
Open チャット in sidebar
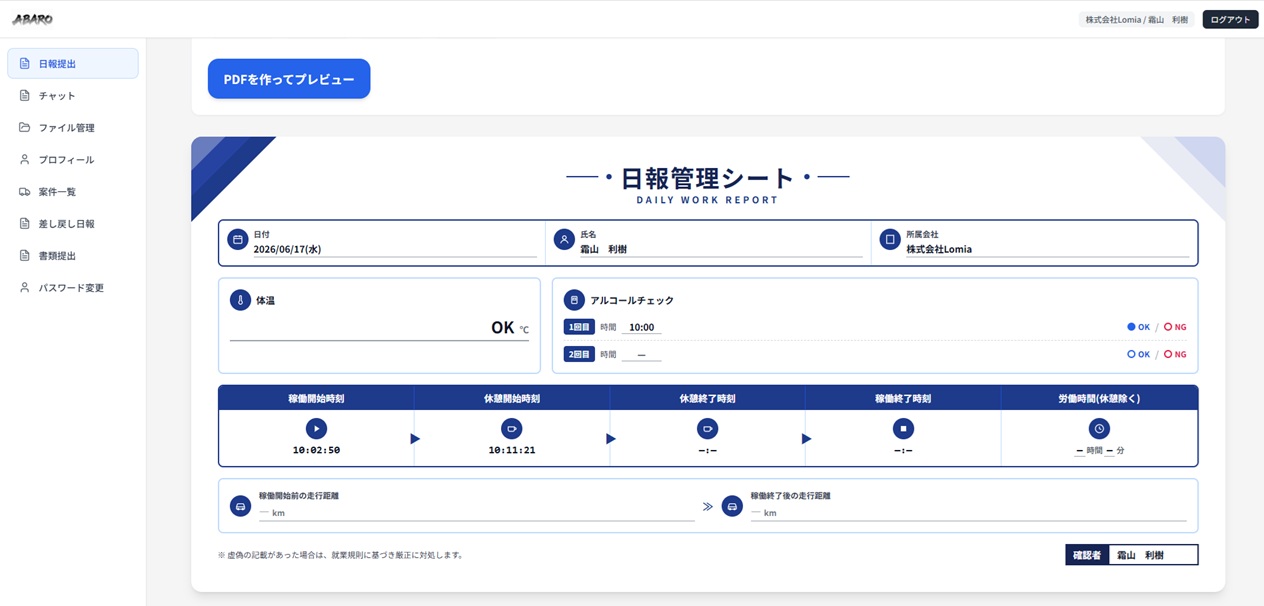(73, 95)
